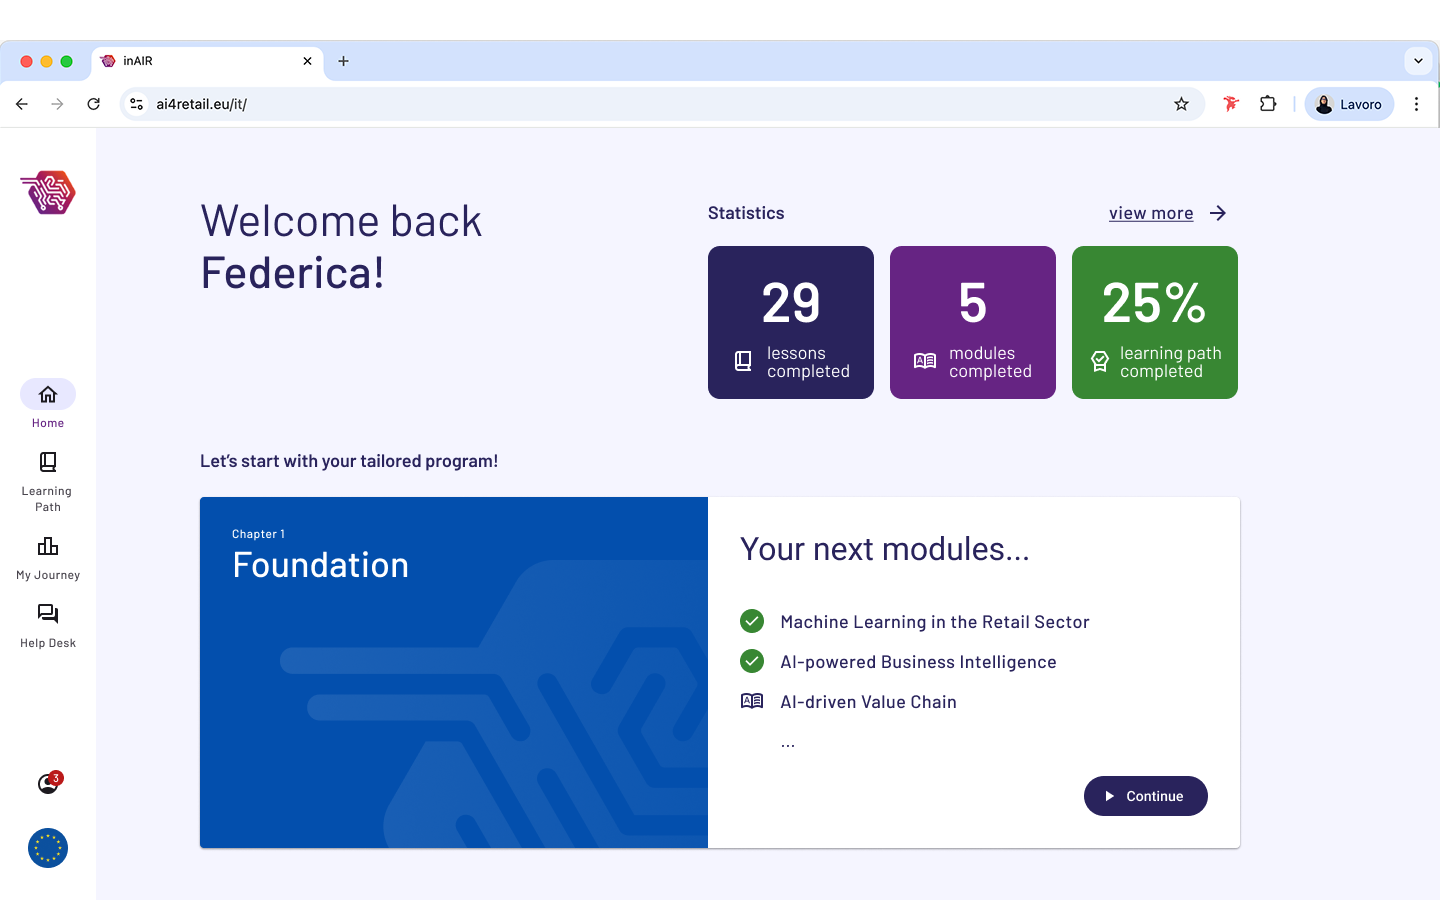Screen dimensions: 1440x900
Task: Click the inAIR logo in the sidebar
Action: click(x=48, y=192)
